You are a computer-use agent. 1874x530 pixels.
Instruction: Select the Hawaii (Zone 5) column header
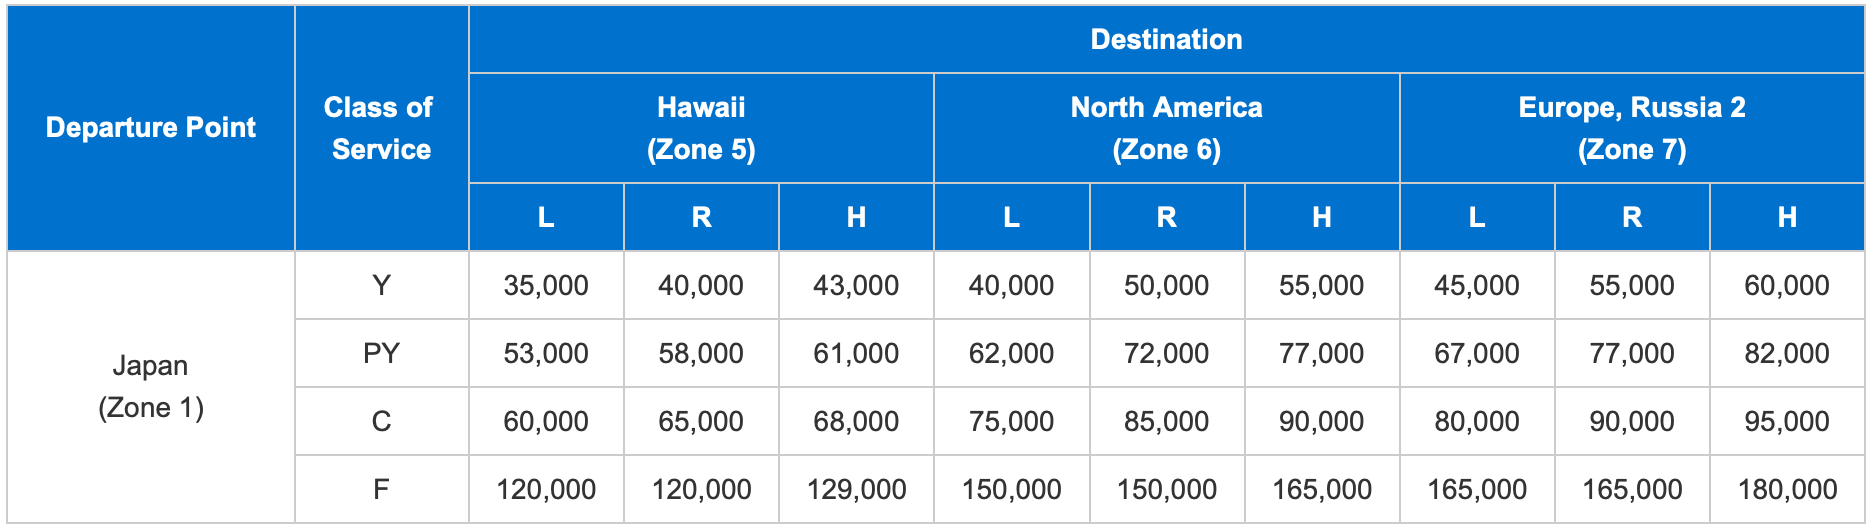pos(701,128)
